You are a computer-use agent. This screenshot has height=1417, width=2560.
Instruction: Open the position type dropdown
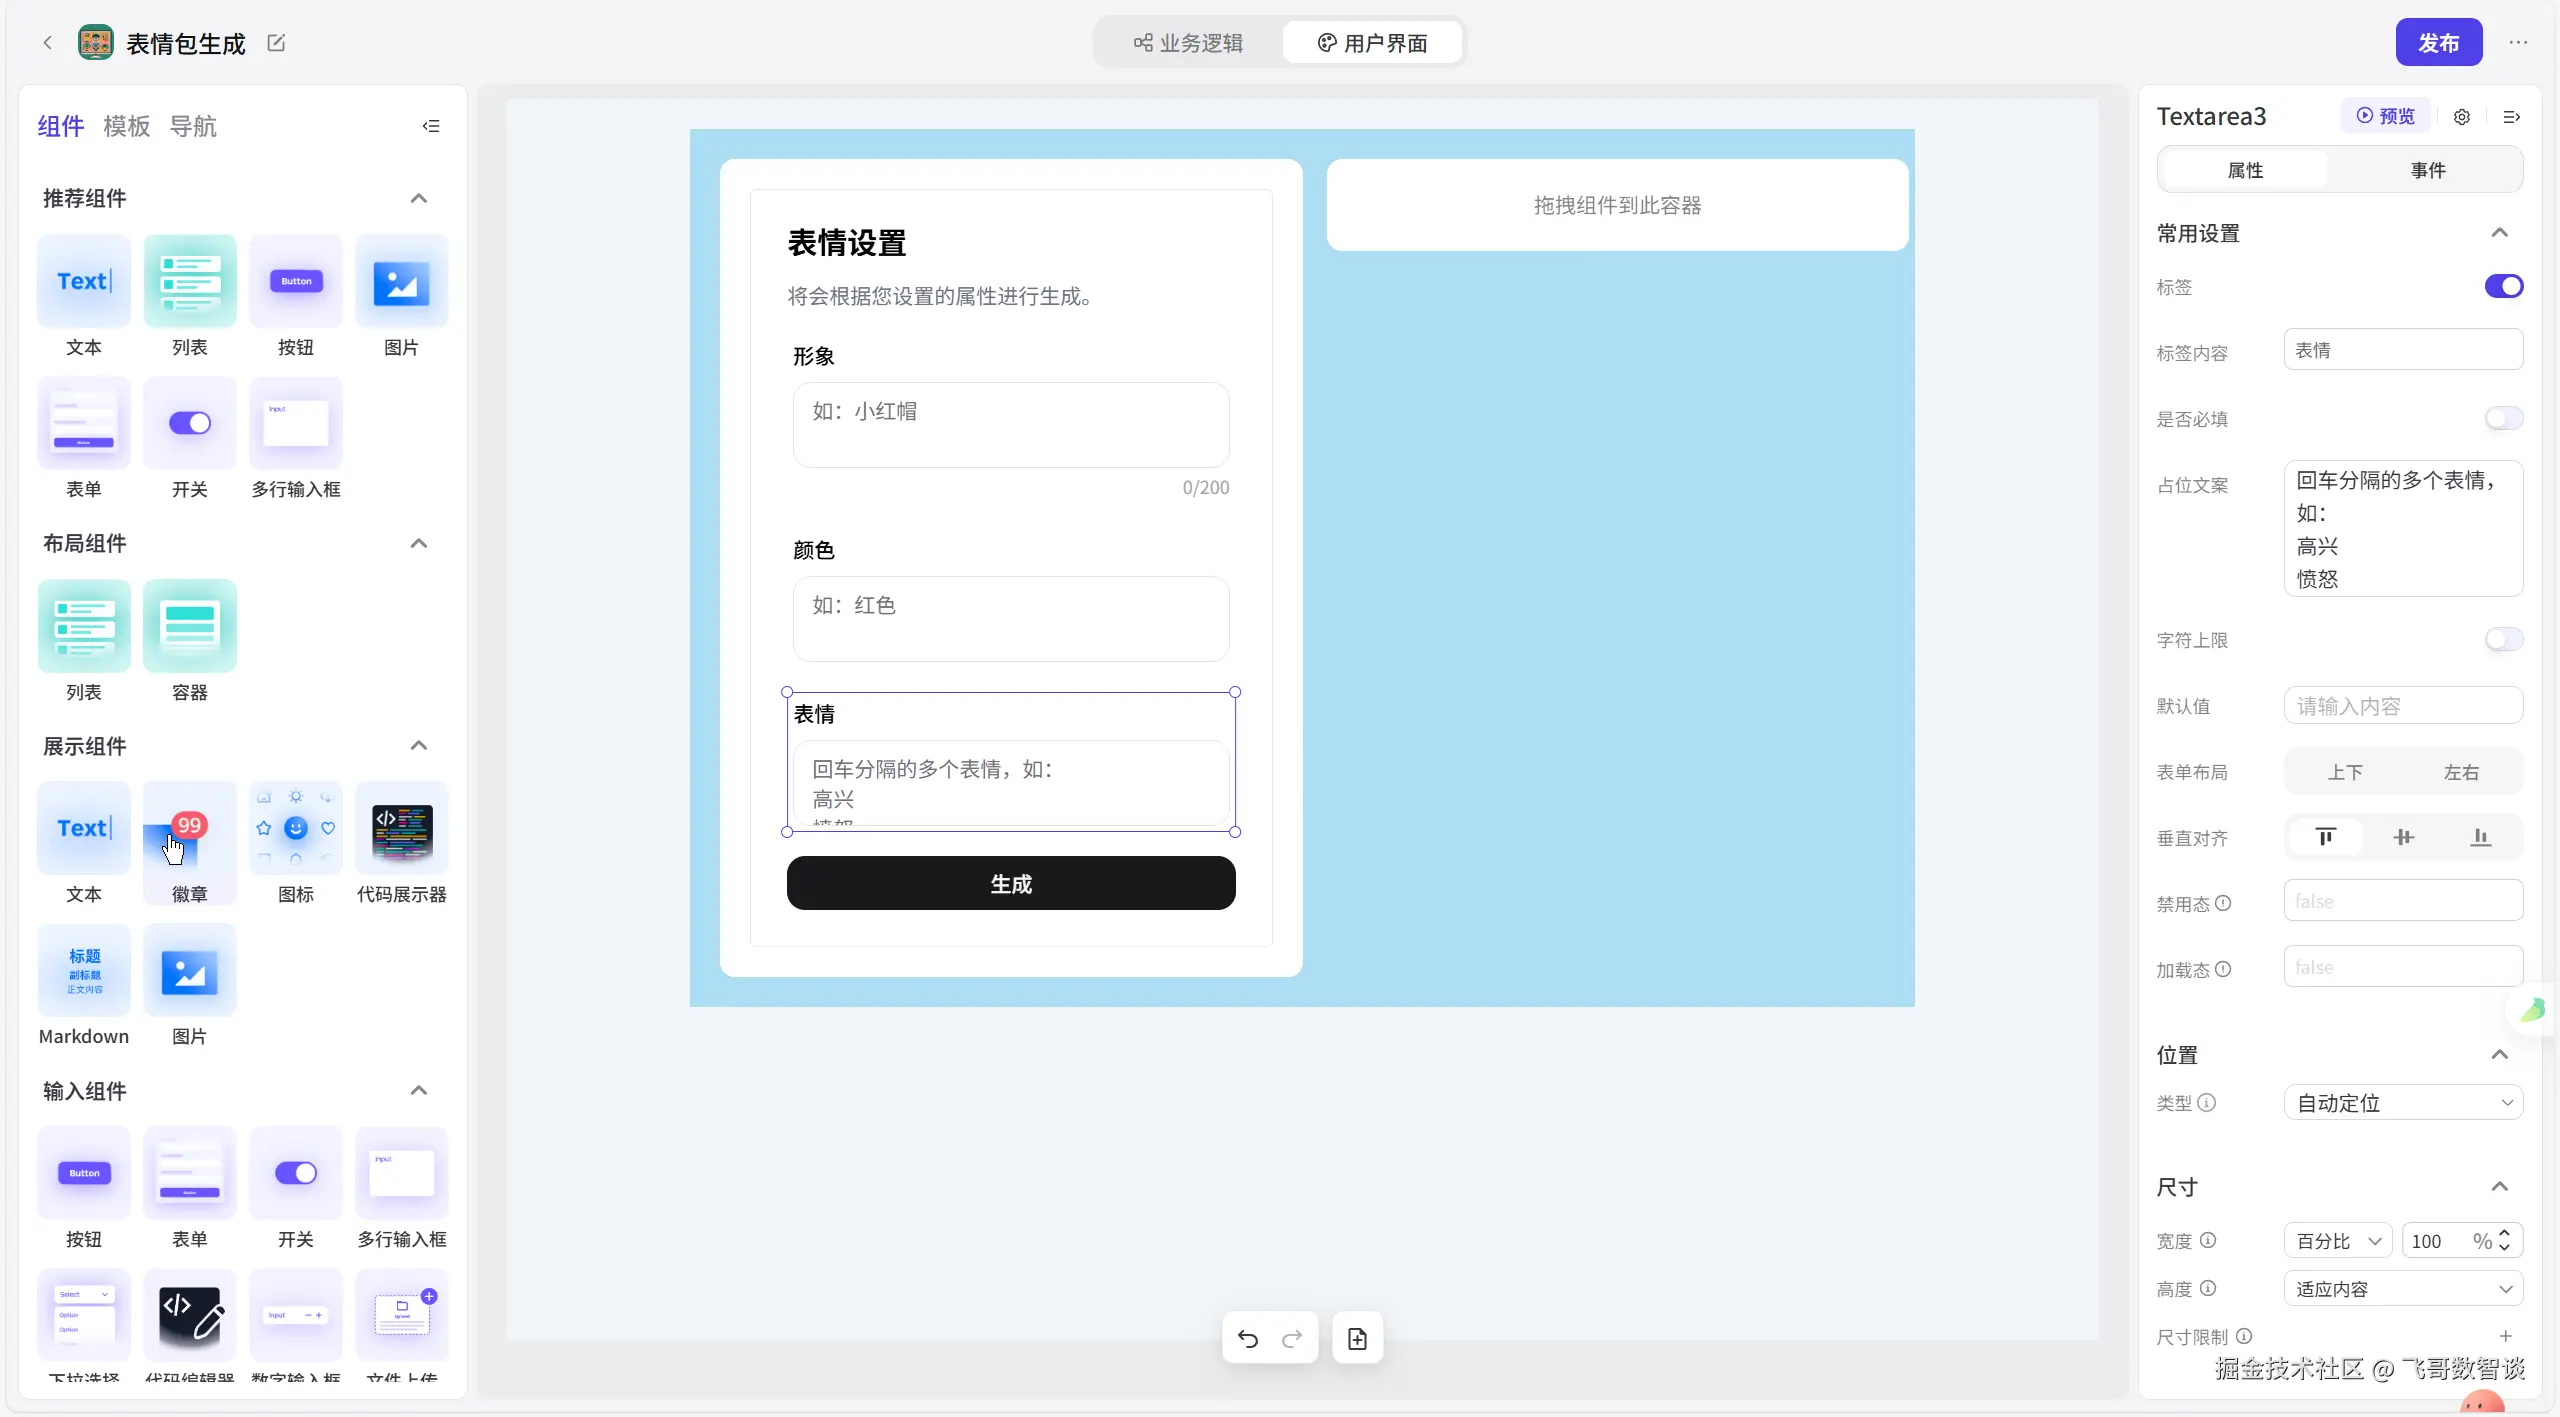pos(2403,1103)
